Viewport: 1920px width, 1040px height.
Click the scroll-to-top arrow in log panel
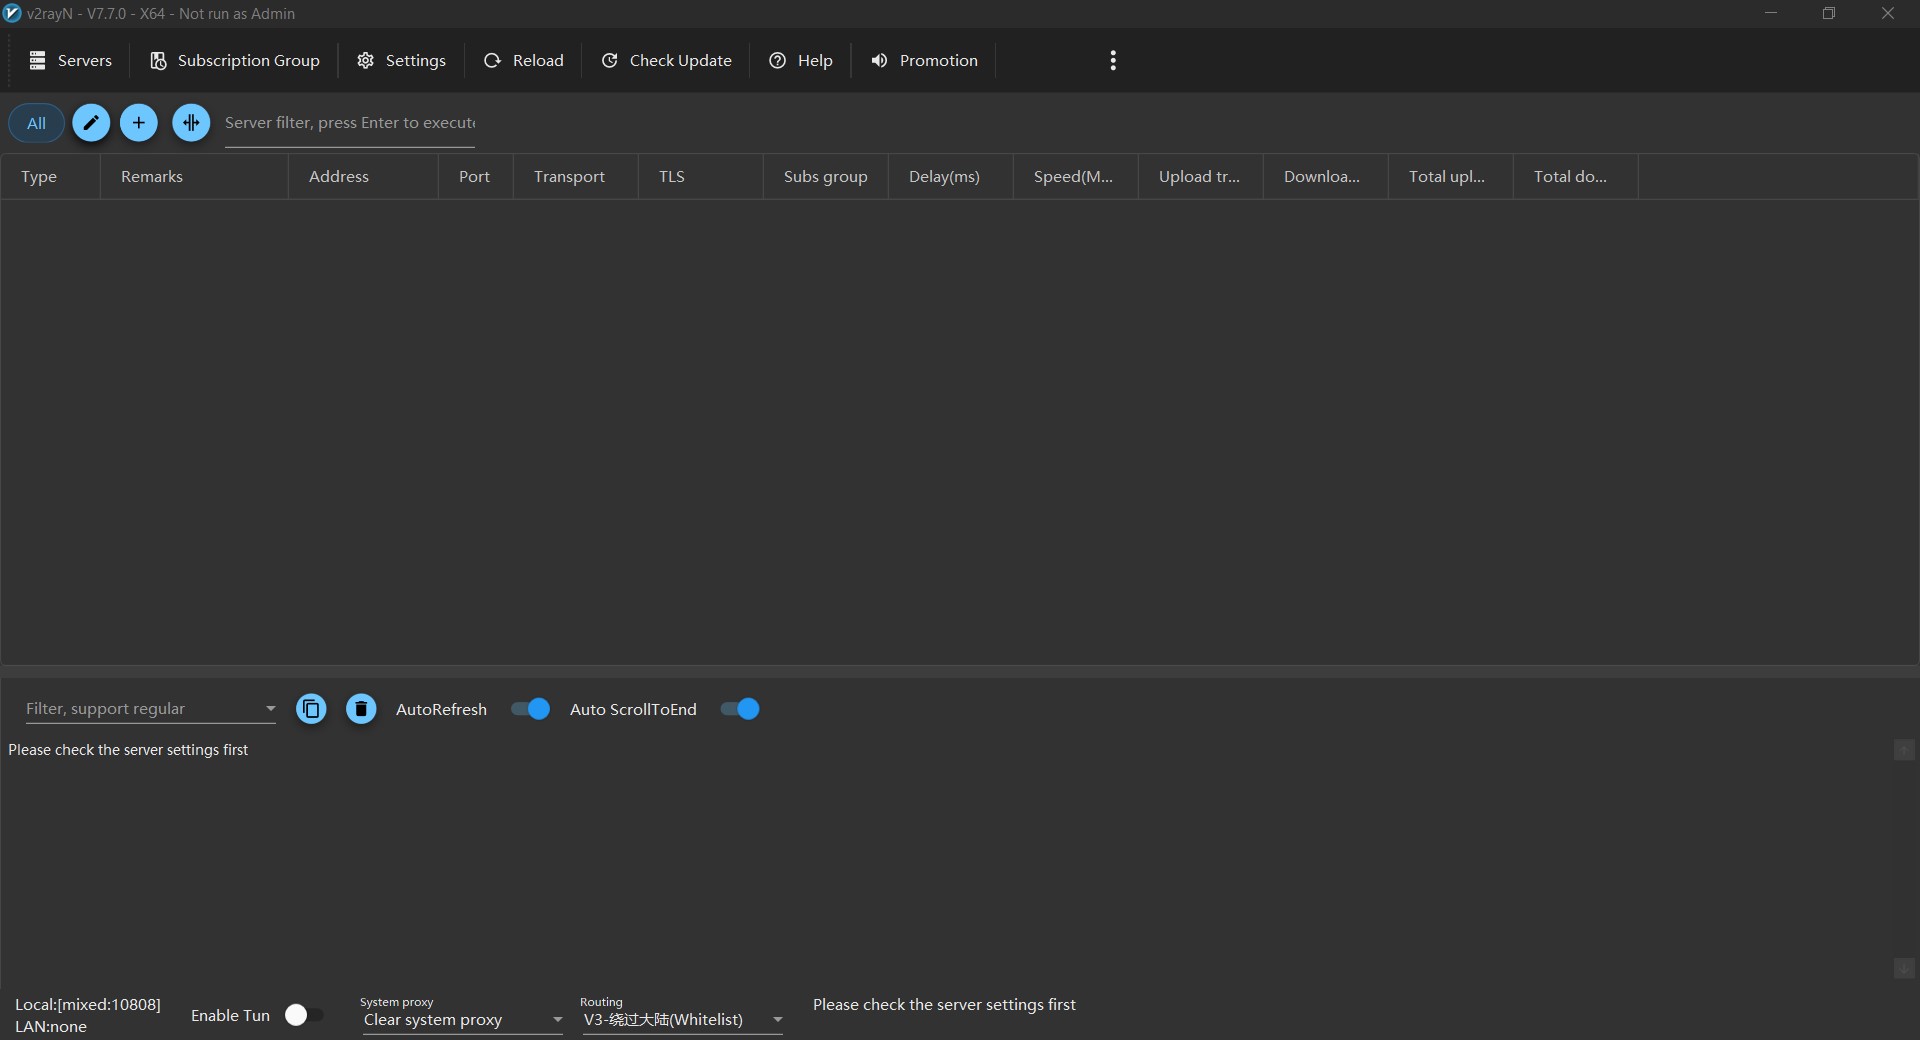(x=1904, y=750)
